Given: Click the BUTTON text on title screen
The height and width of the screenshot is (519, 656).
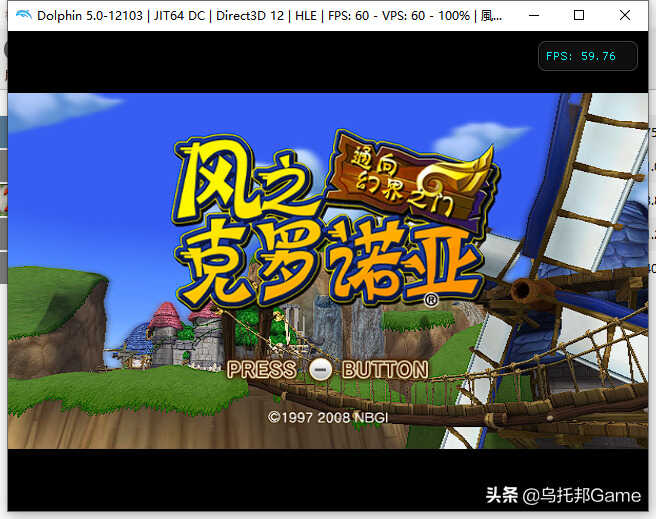Looking at the screenshot, I should click(x=385, y=370).
